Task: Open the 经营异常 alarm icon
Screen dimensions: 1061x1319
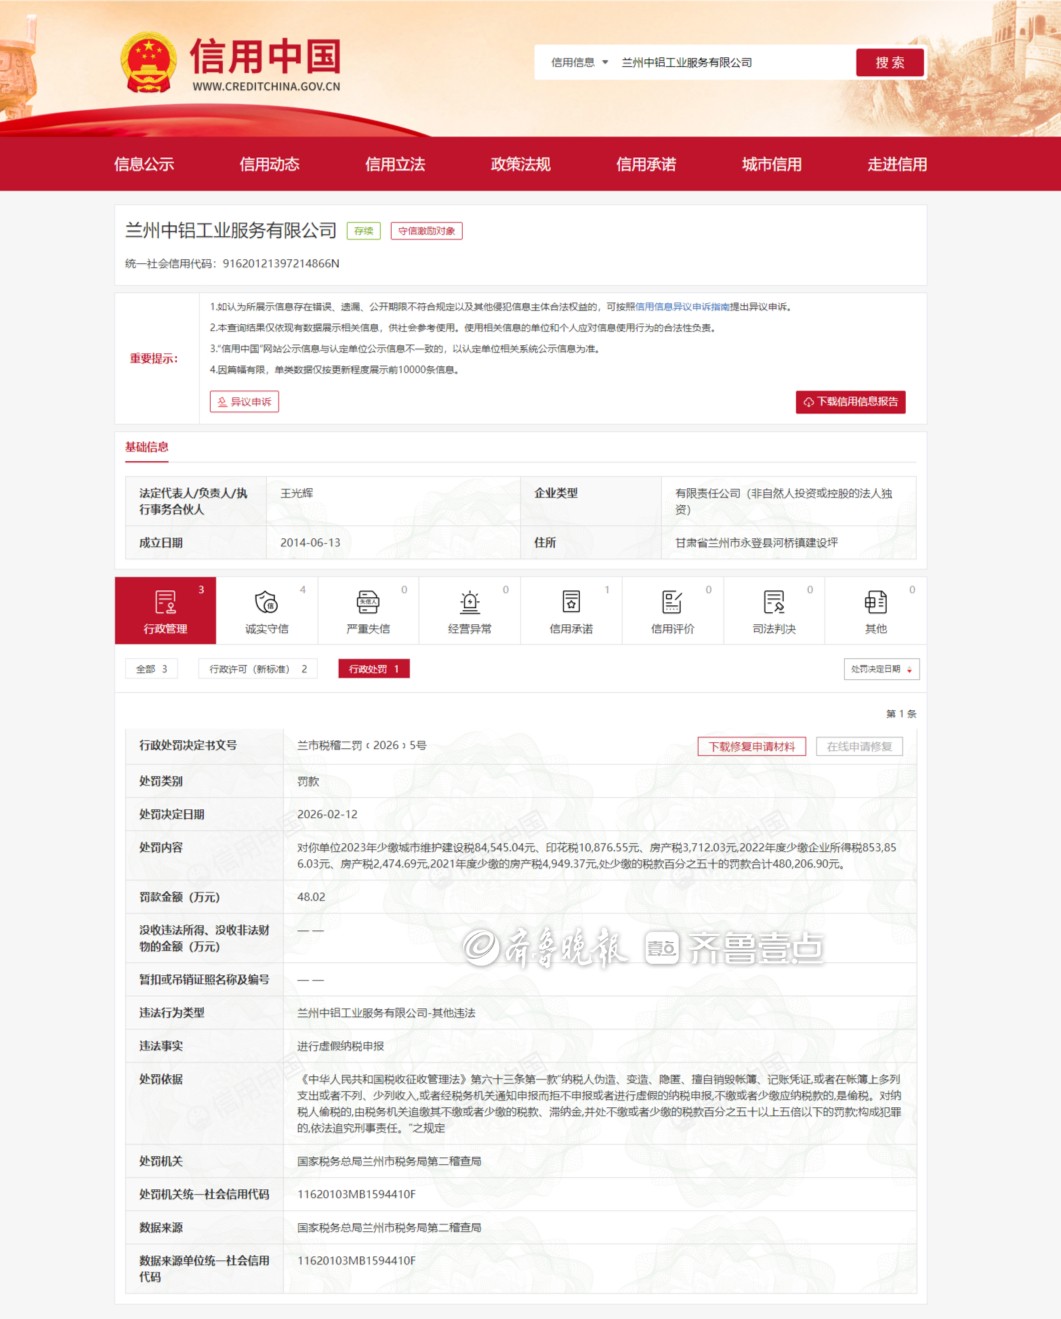Action: coord(469,602)
